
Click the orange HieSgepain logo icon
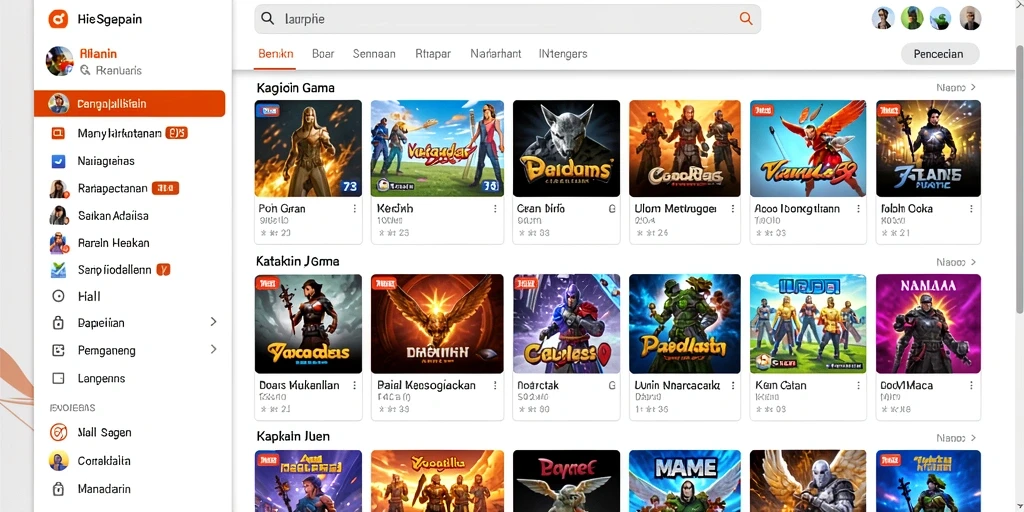coord(58,19)
